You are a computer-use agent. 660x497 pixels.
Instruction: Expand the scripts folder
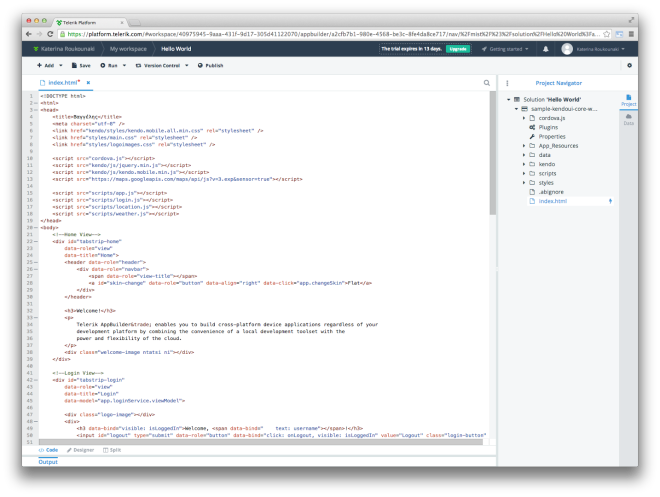524,173
